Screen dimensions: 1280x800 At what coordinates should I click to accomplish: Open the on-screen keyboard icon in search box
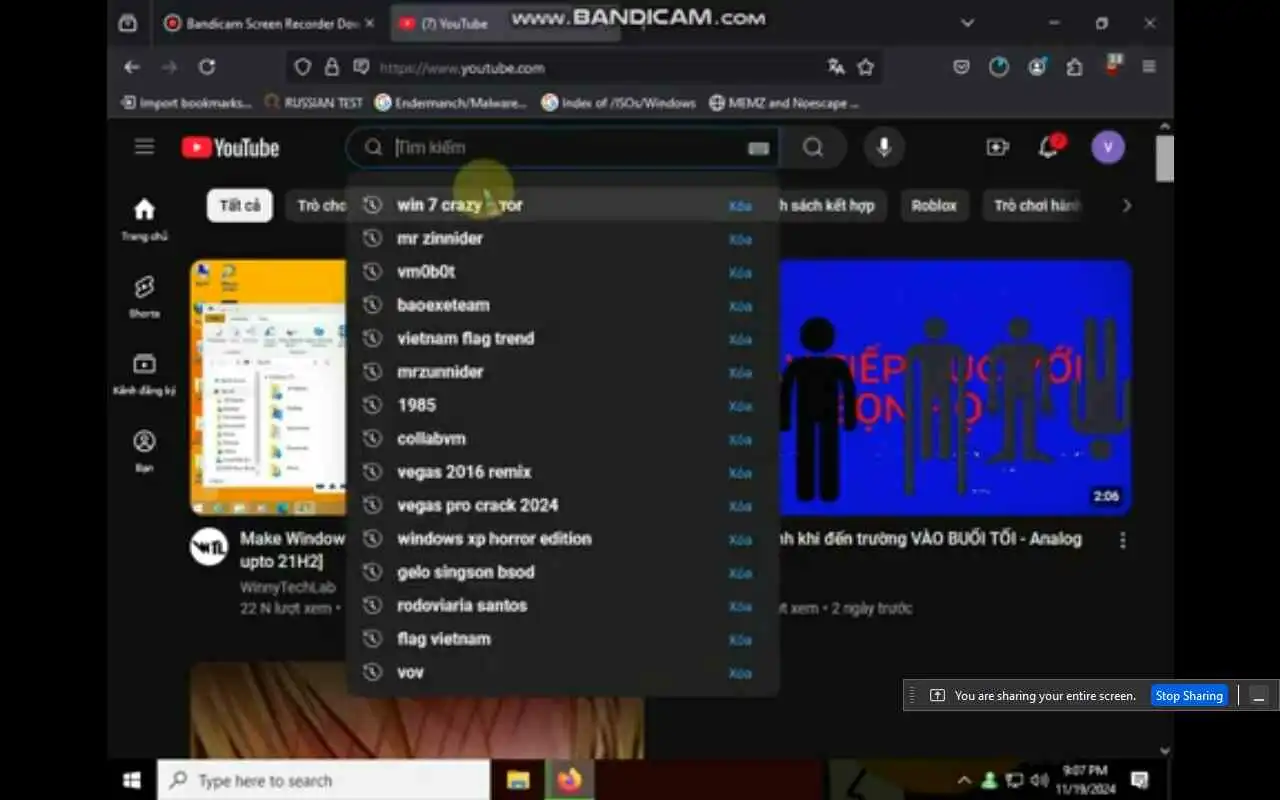(x=759, y=148)
